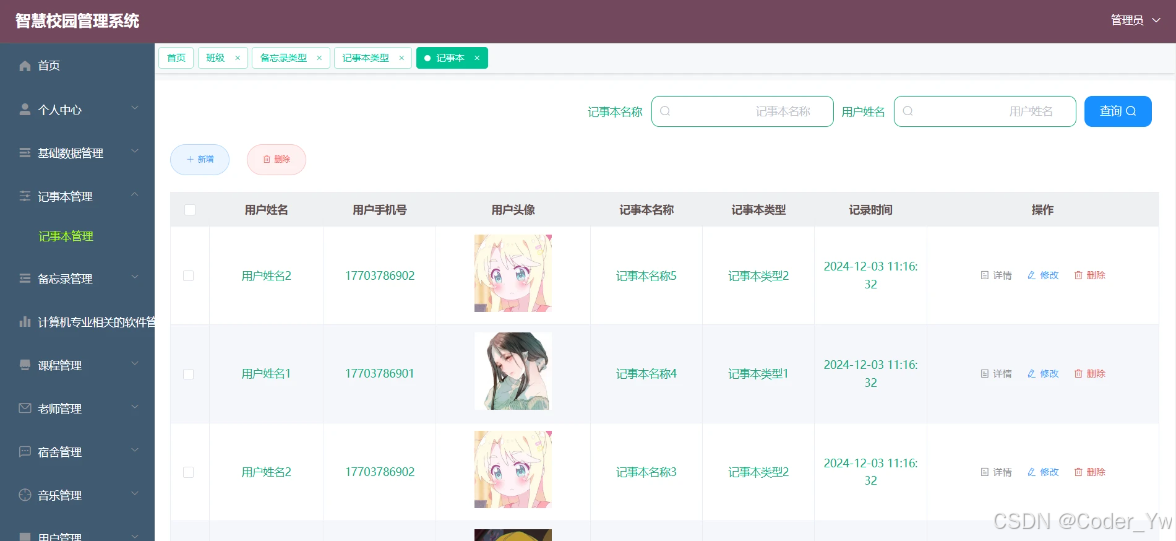Viewport: 1176px width, 541px height.
Task: Expand the 老师管理 menu chevron
Action: click(135, 408)
